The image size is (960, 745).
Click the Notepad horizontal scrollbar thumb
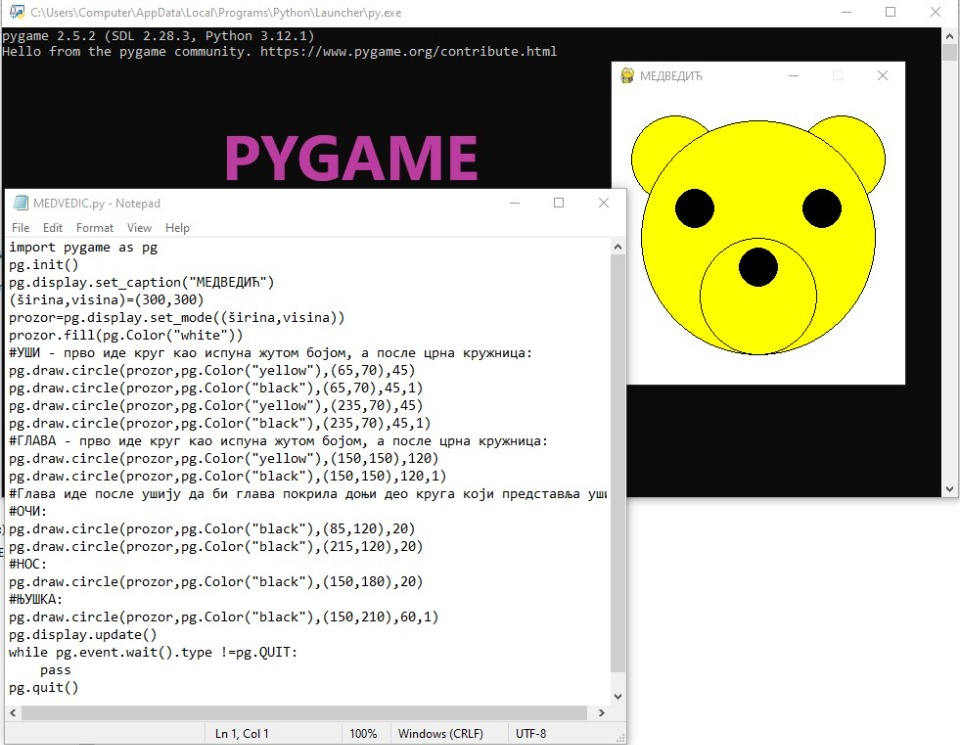[x=304, y=713]
